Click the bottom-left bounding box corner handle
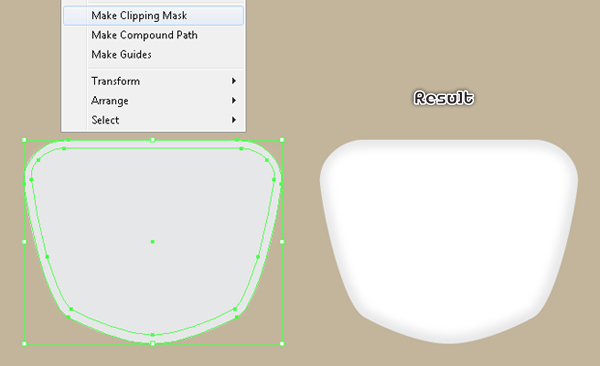 24,344
